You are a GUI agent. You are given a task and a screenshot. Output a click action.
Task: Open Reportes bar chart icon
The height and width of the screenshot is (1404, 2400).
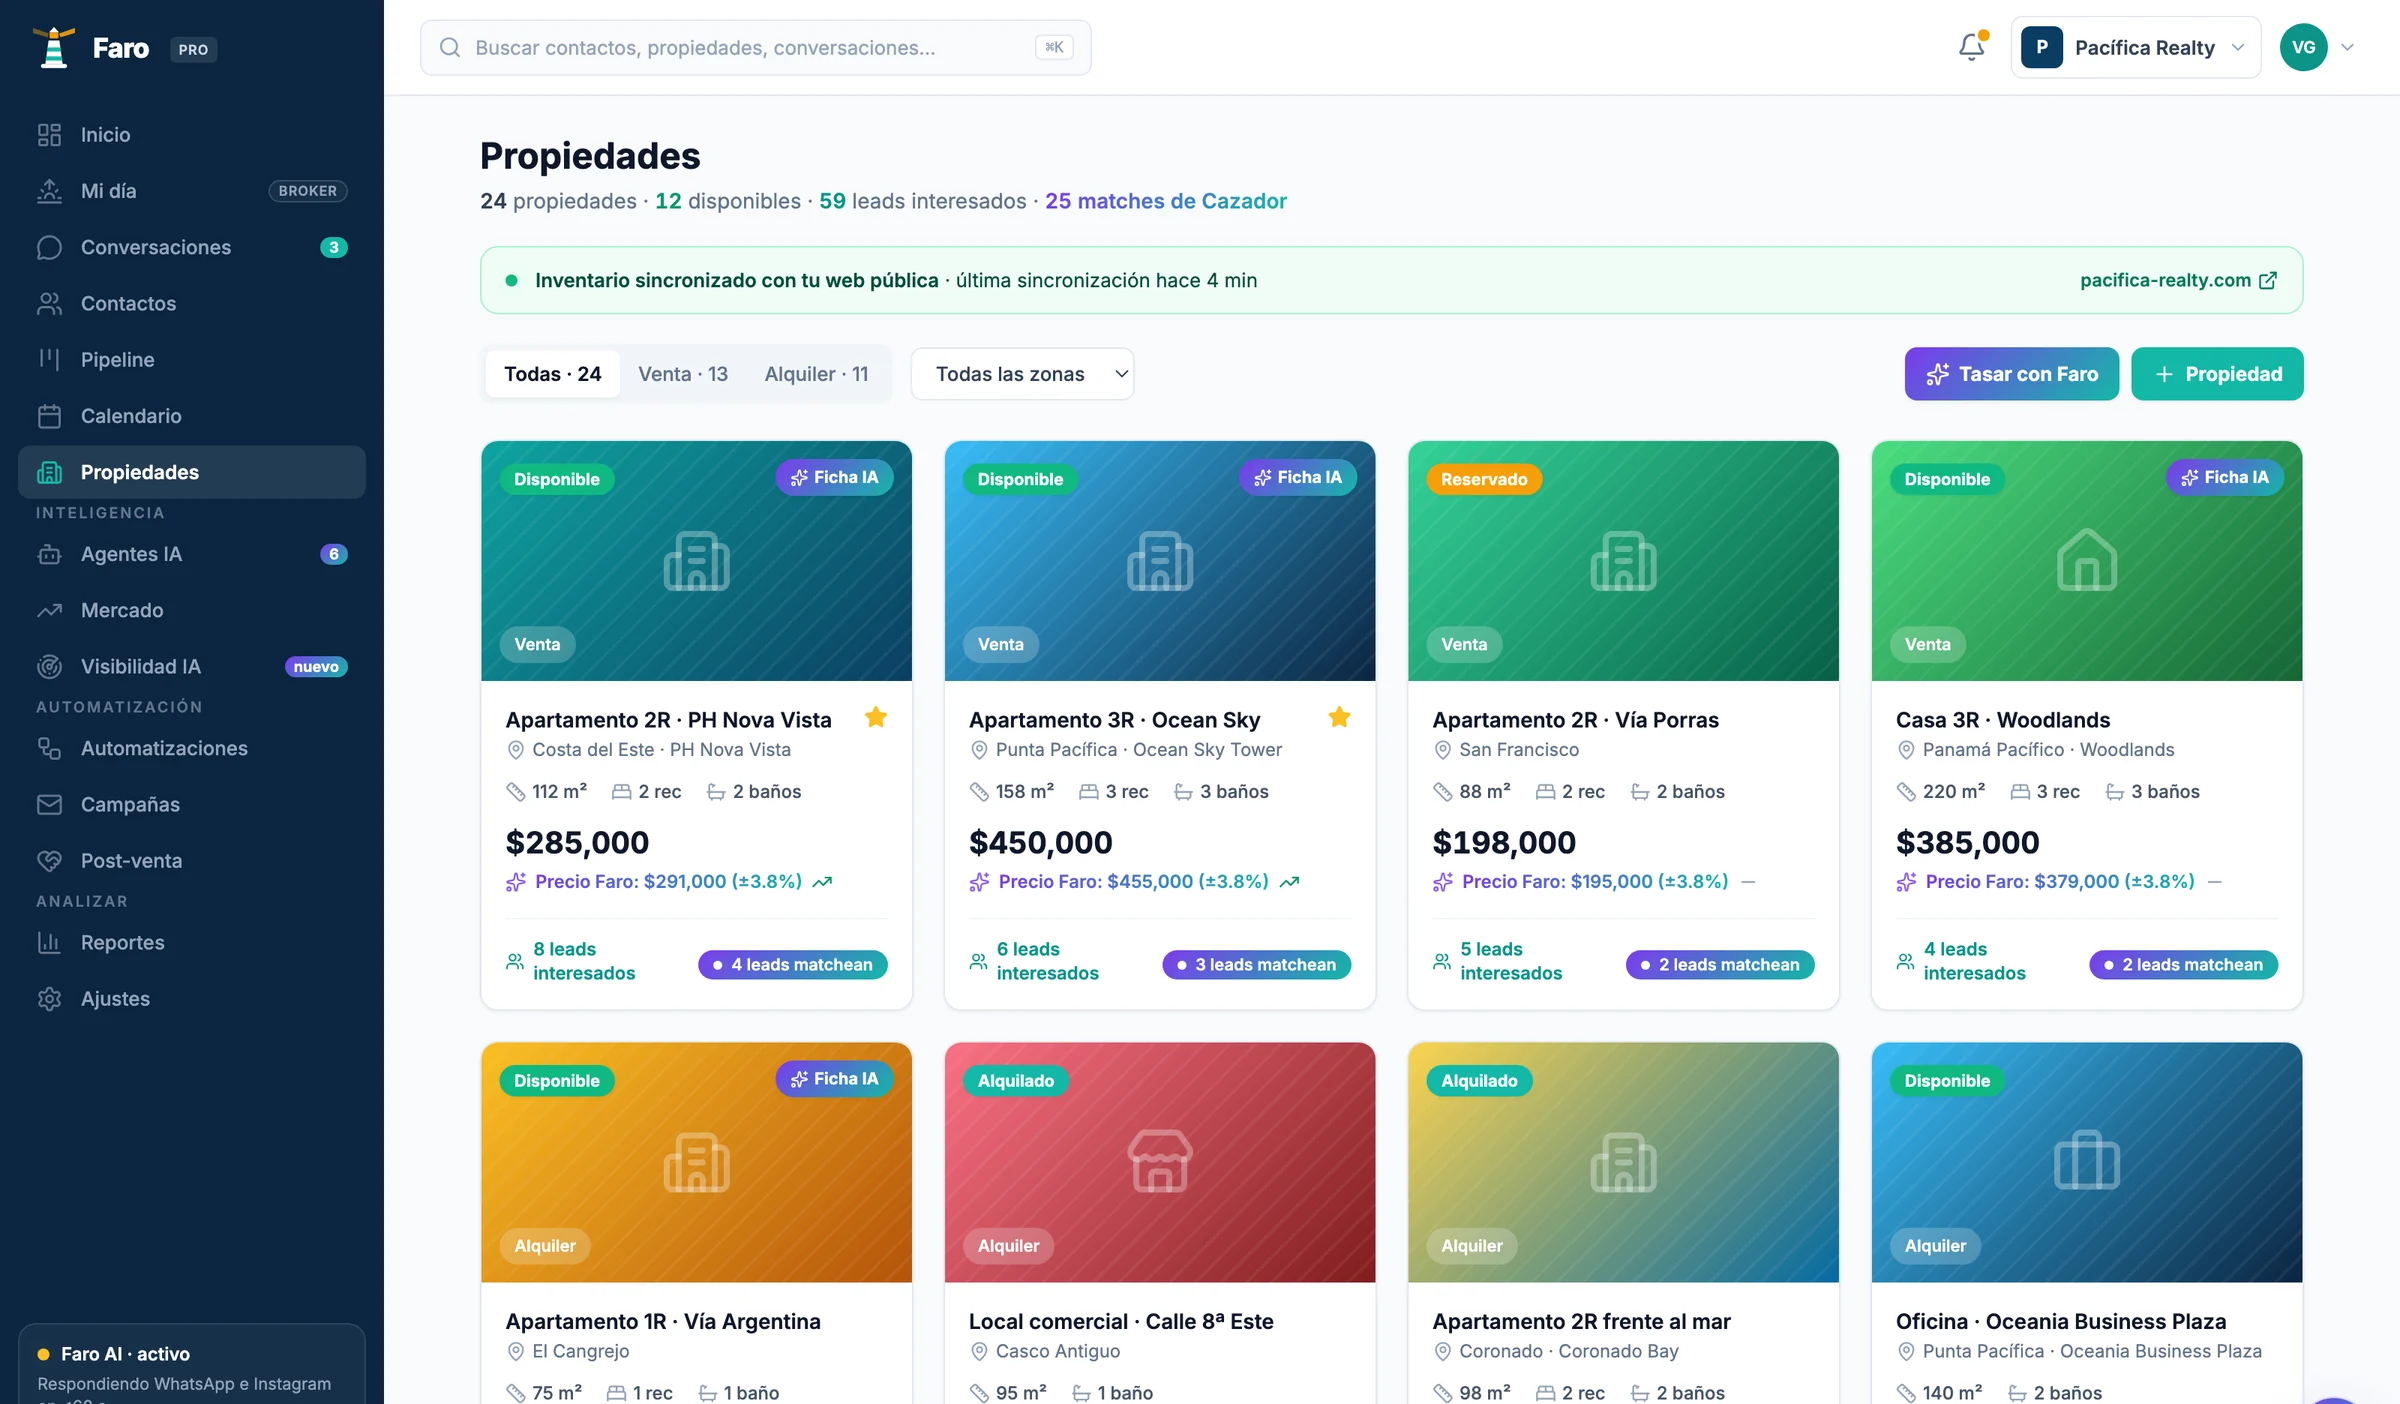49,942
